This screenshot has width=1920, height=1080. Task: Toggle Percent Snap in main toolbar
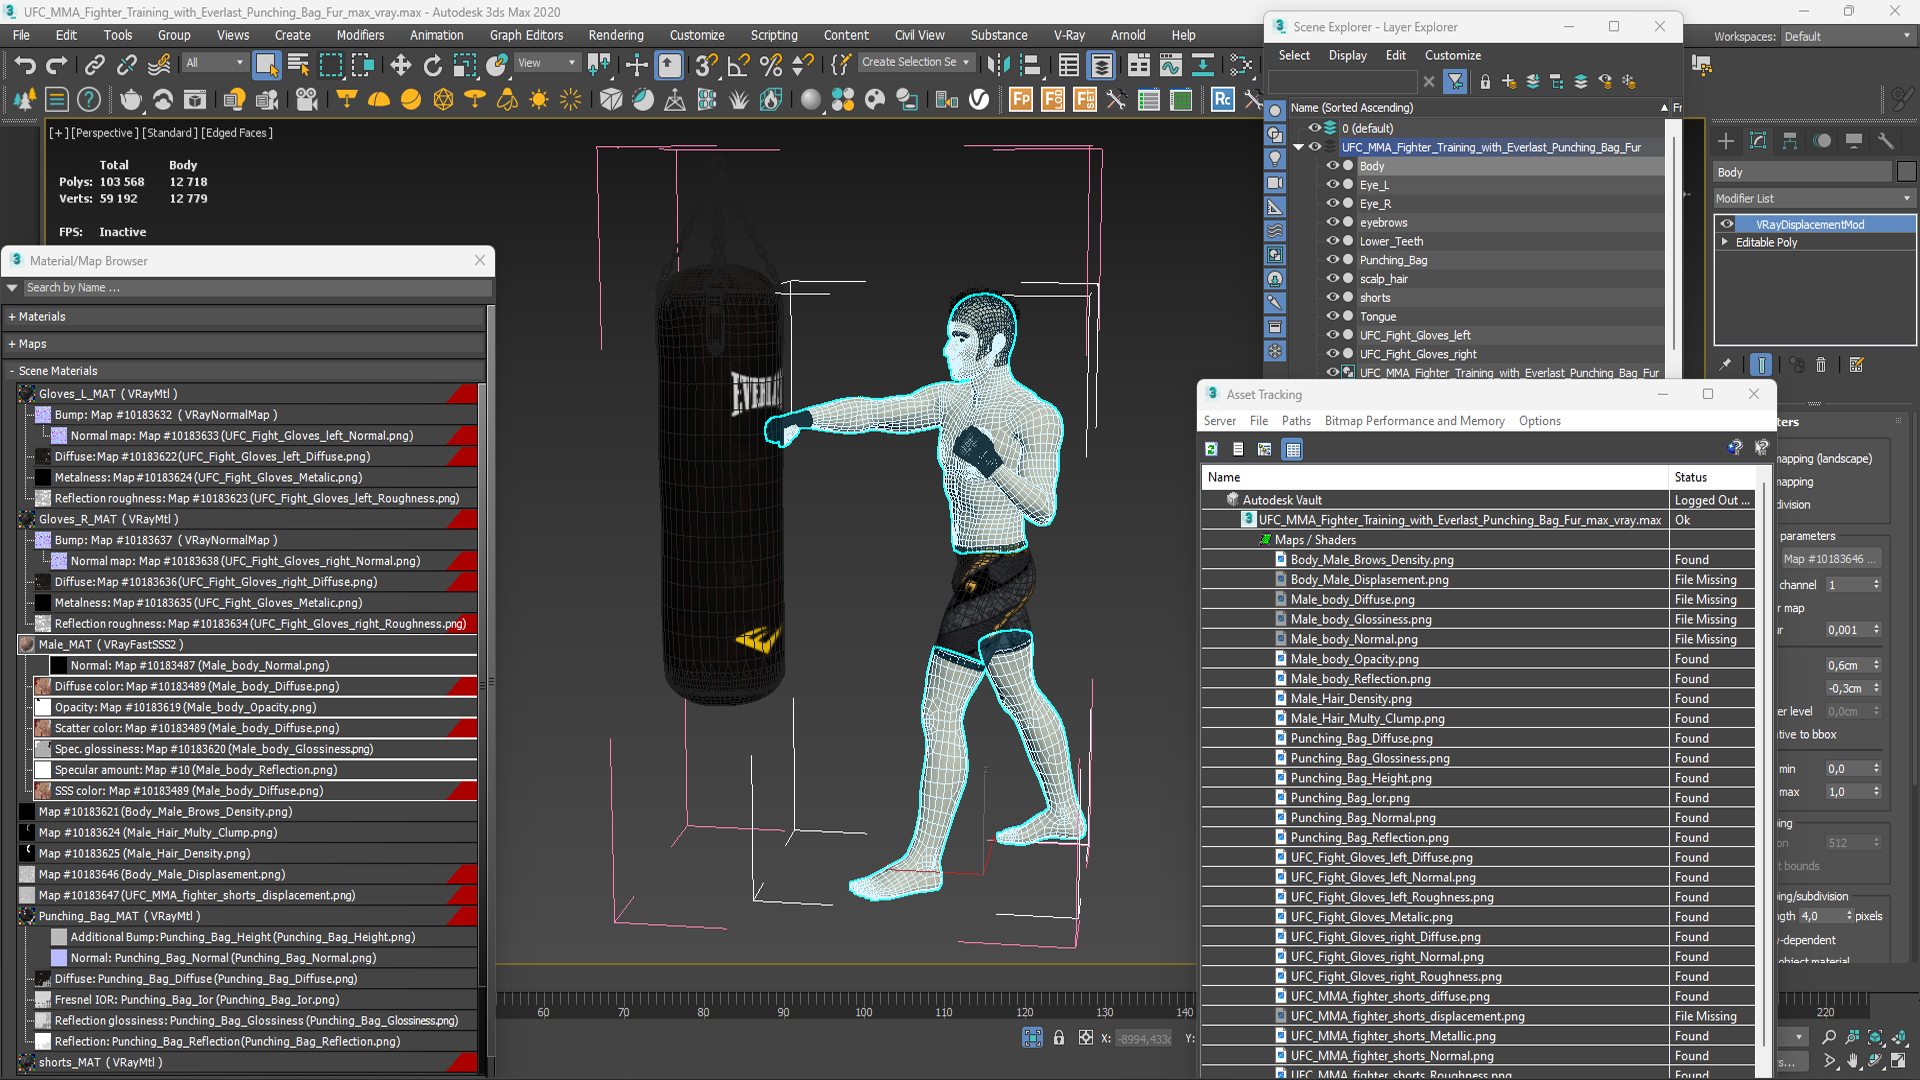pyautogui.click(x=770, y=66)
